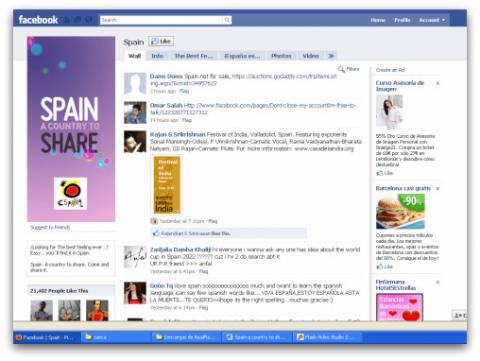
Task: Expand the Account dropdown menu
Action: point(432,20)
